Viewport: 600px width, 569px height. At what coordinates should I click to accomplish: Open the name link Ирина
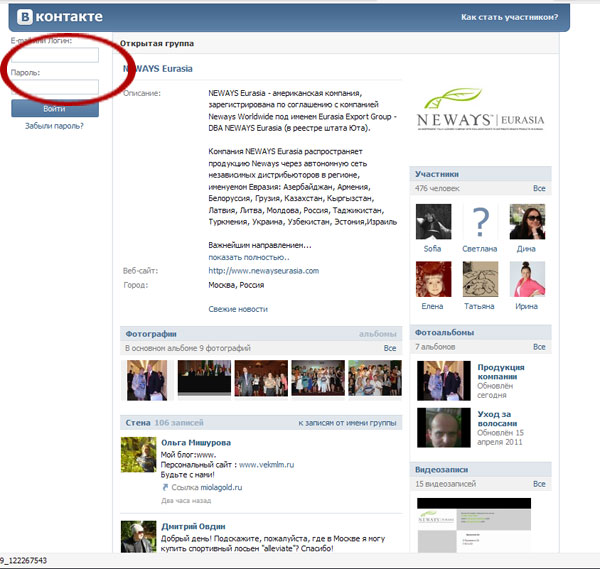click(x=527, y=306)
